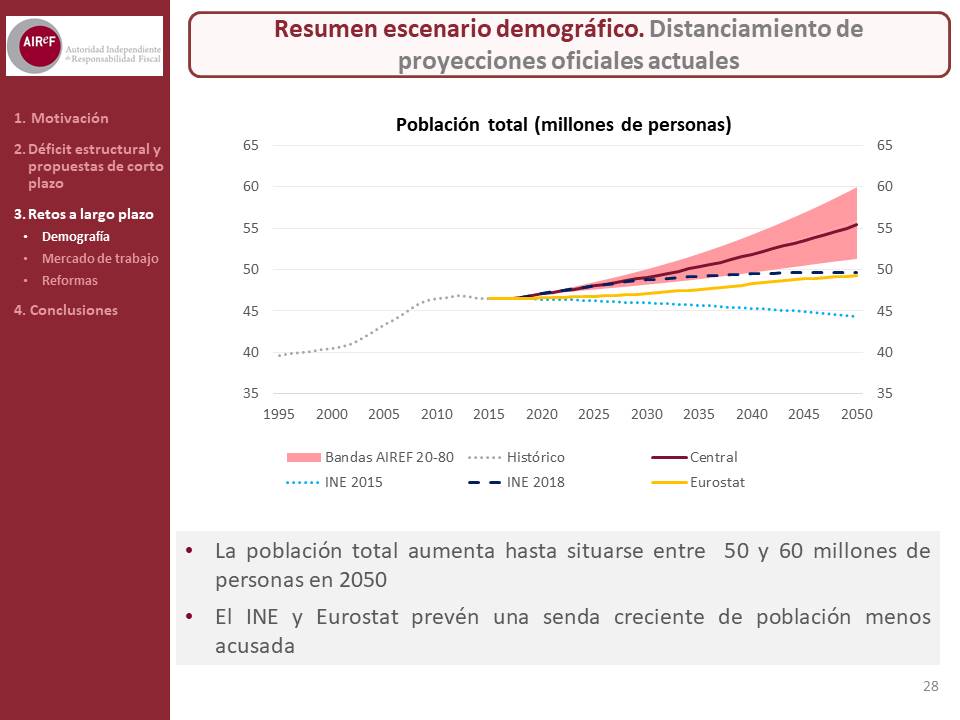Click the left y-axis label '50'
The image size is (960, 720).
[x=250, y=269]
